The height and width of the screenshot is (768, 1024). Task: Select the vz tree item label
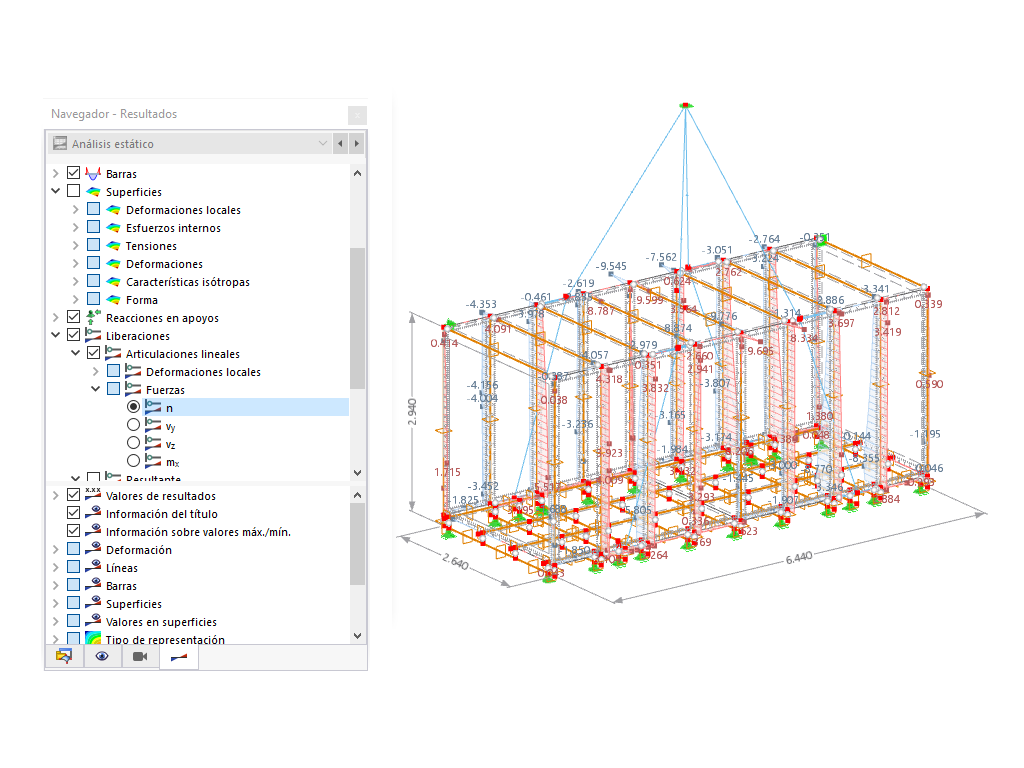tap(170, 444)
